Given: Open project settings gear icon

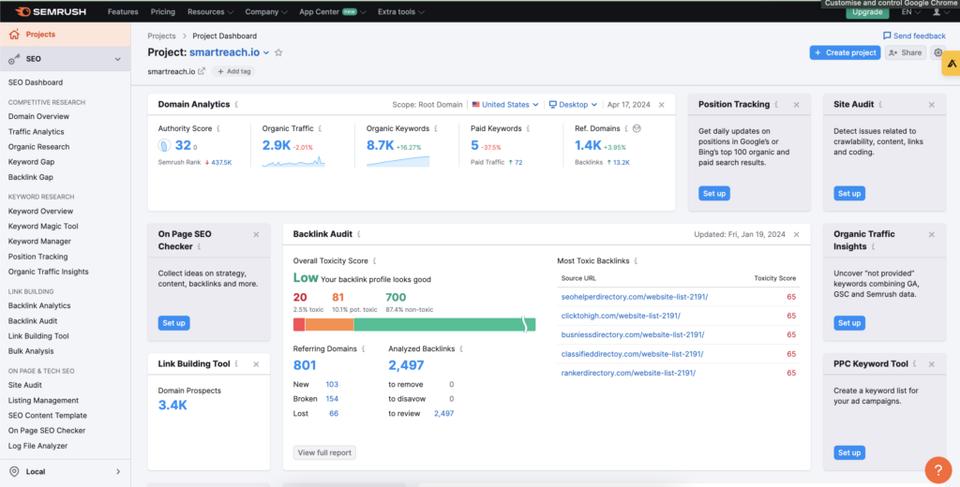Looking at the screenshot, I should 938,53.
